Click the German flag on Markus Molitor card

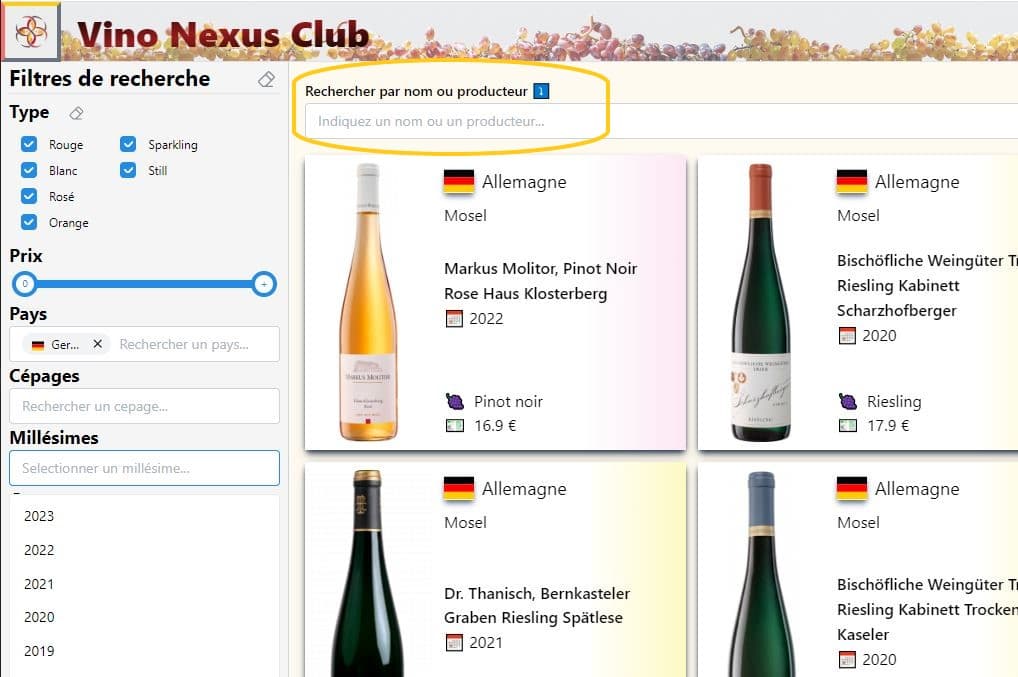pyautogui.click(x=458, y=182)
